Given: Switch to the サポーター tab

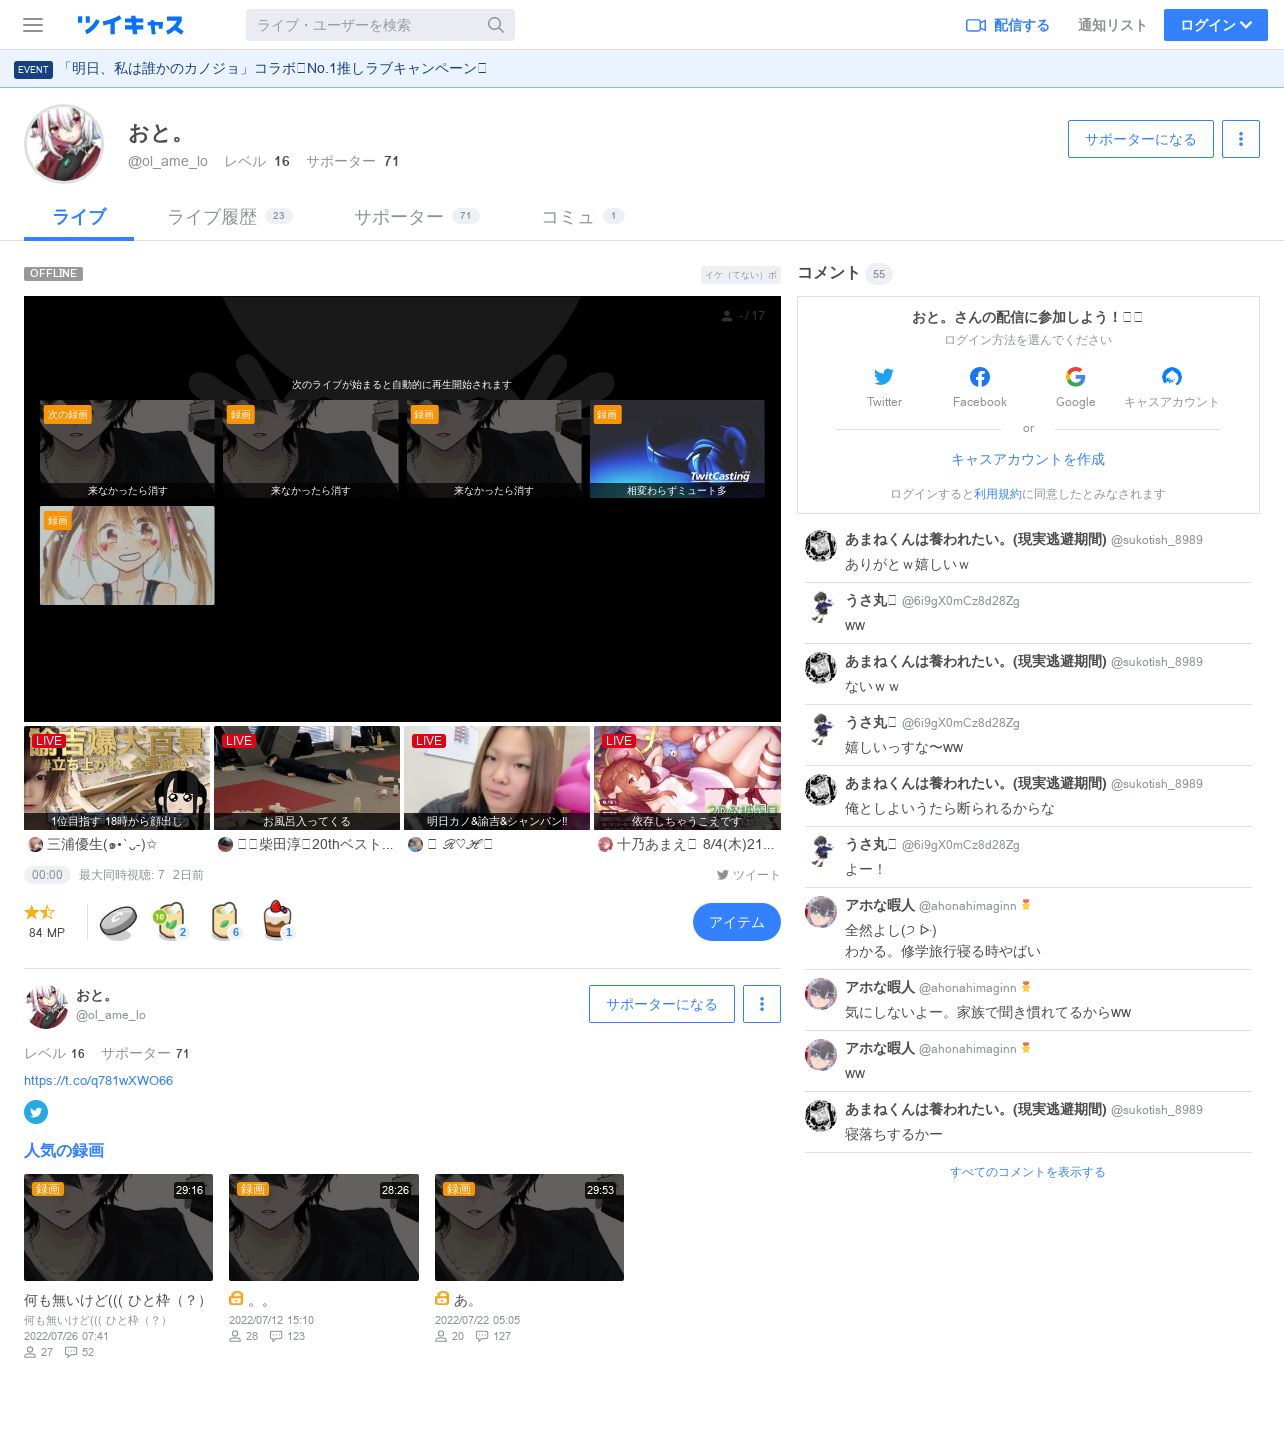Looking at the screenshot, I should point(417,217).
